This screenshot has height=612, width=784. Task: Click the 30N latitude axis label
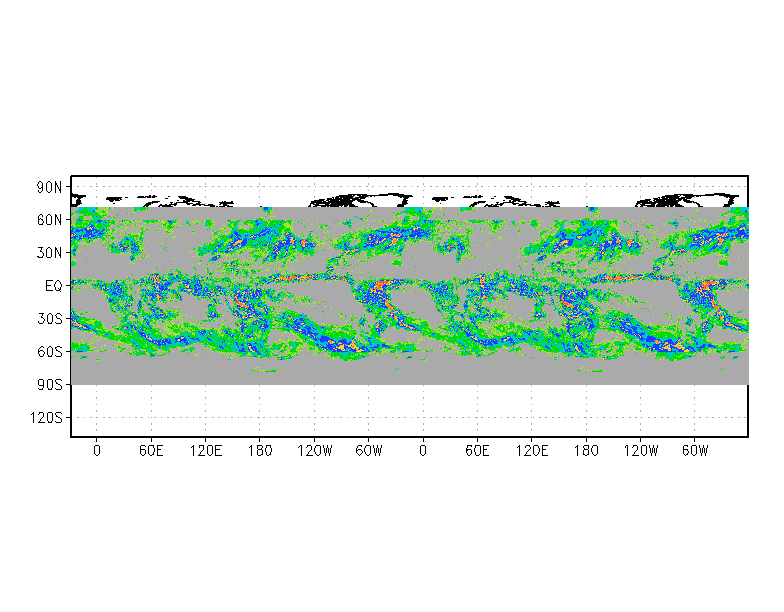[x=50, y=253]
